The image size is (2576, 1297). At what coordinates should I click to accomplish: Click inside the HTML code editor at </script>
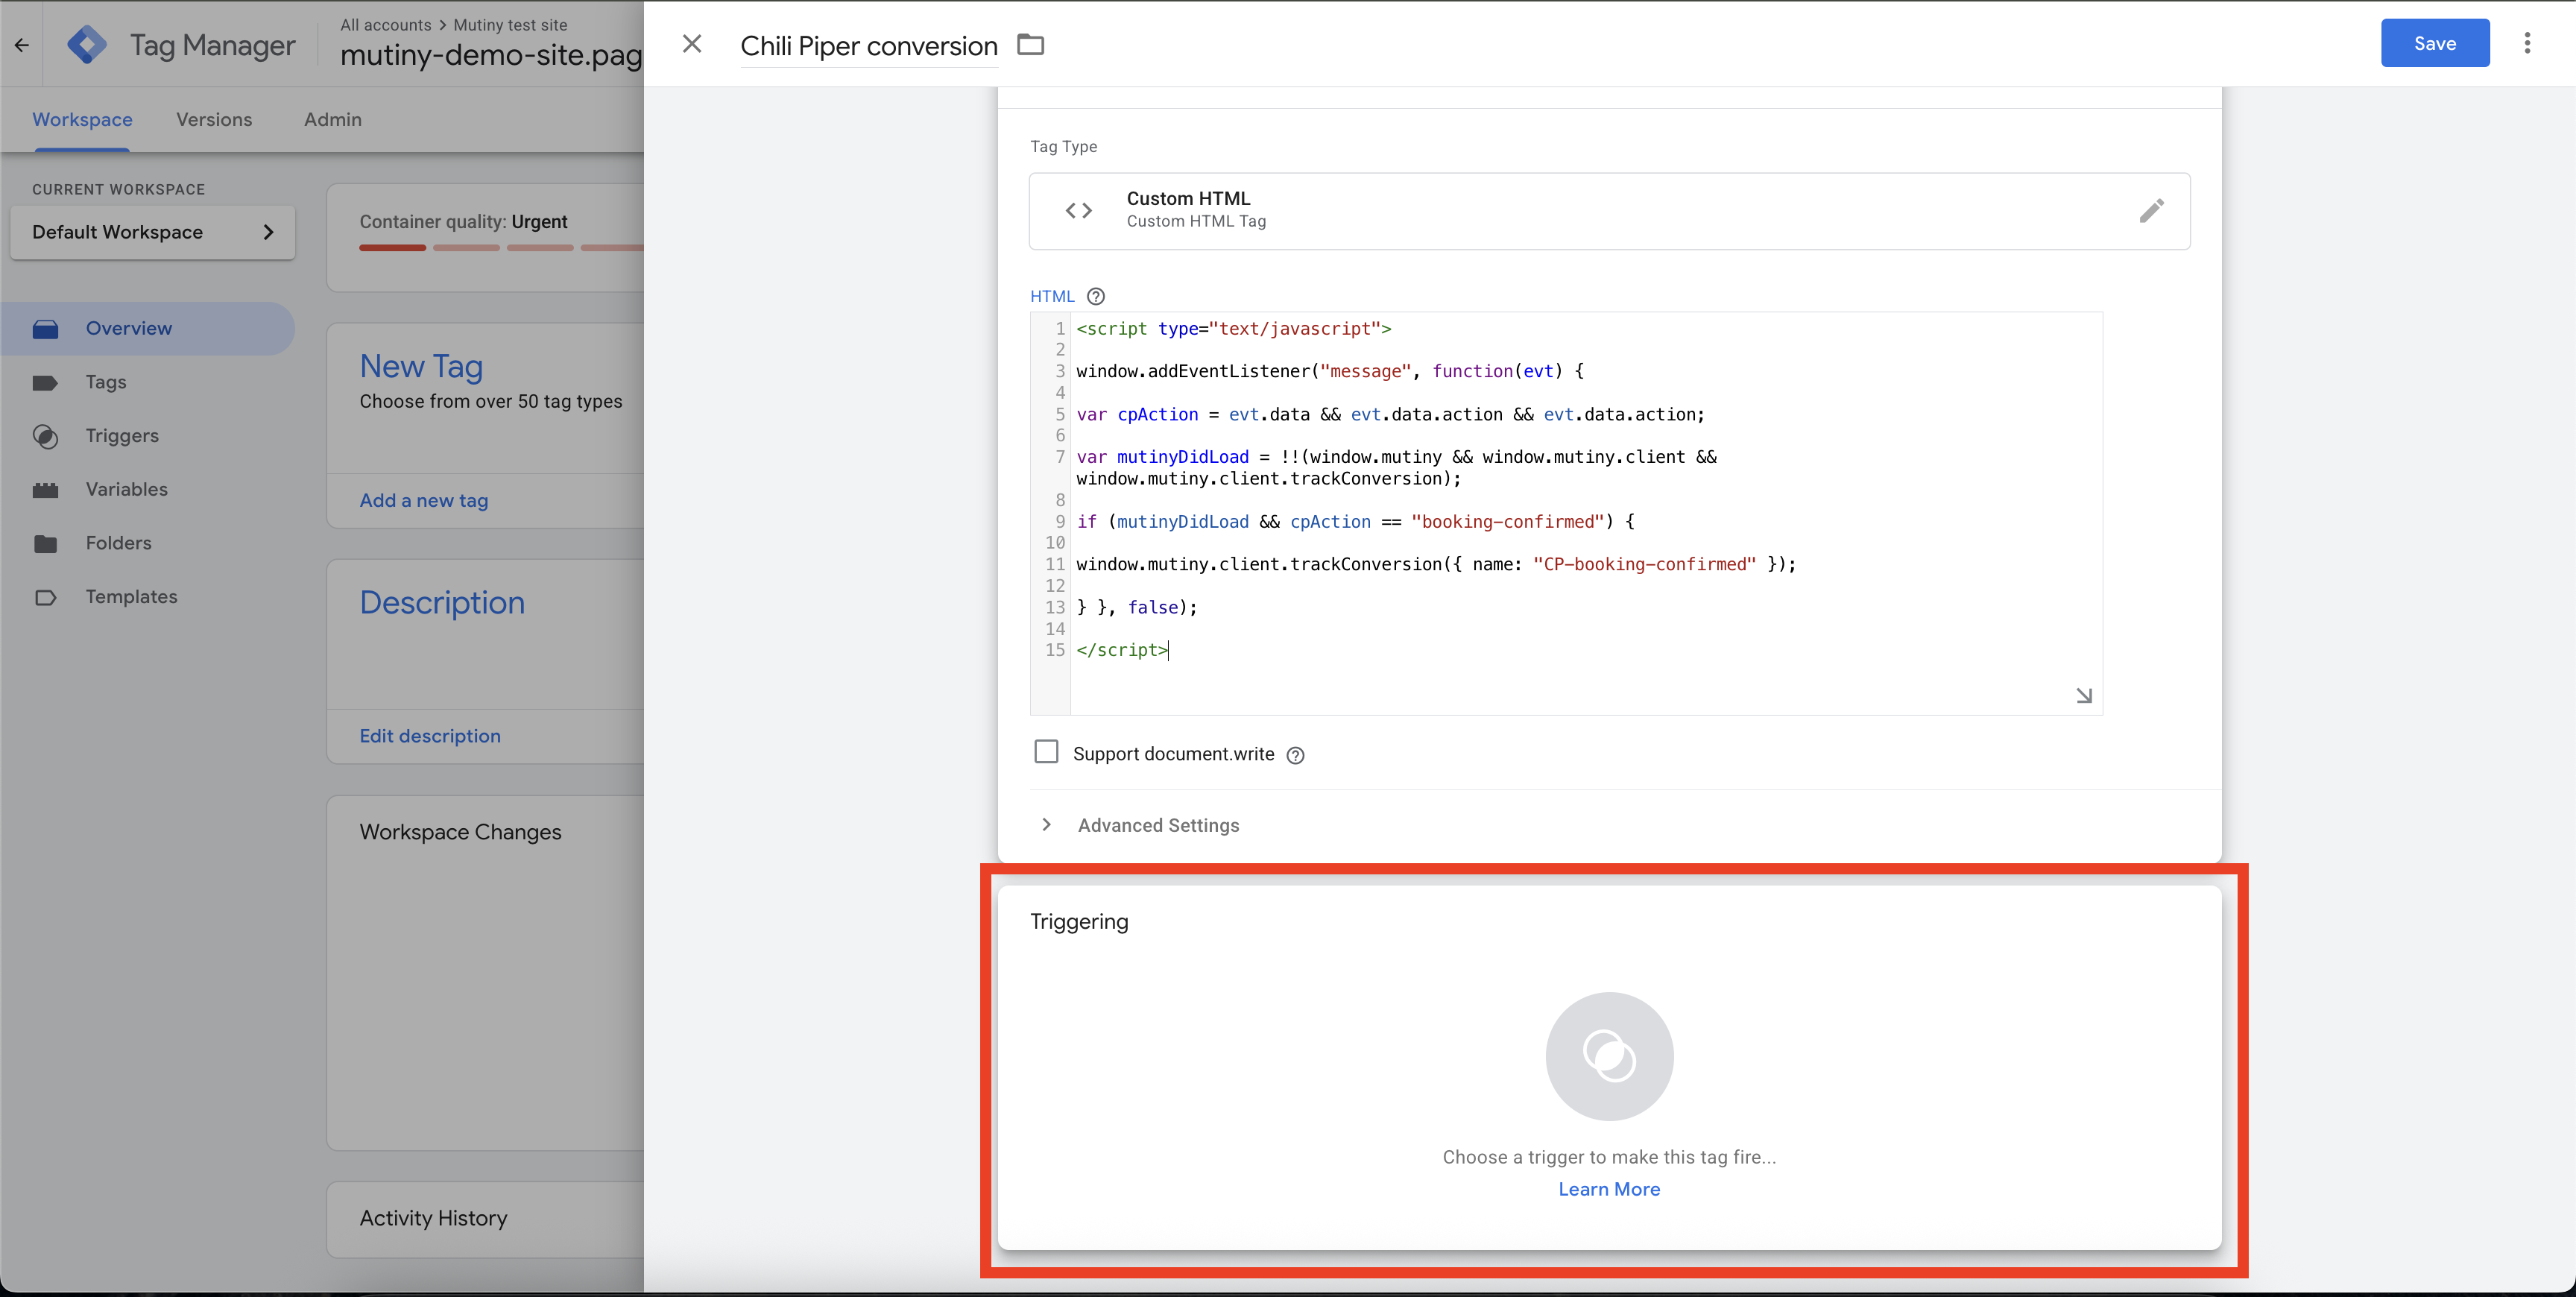coord(1122,650)
